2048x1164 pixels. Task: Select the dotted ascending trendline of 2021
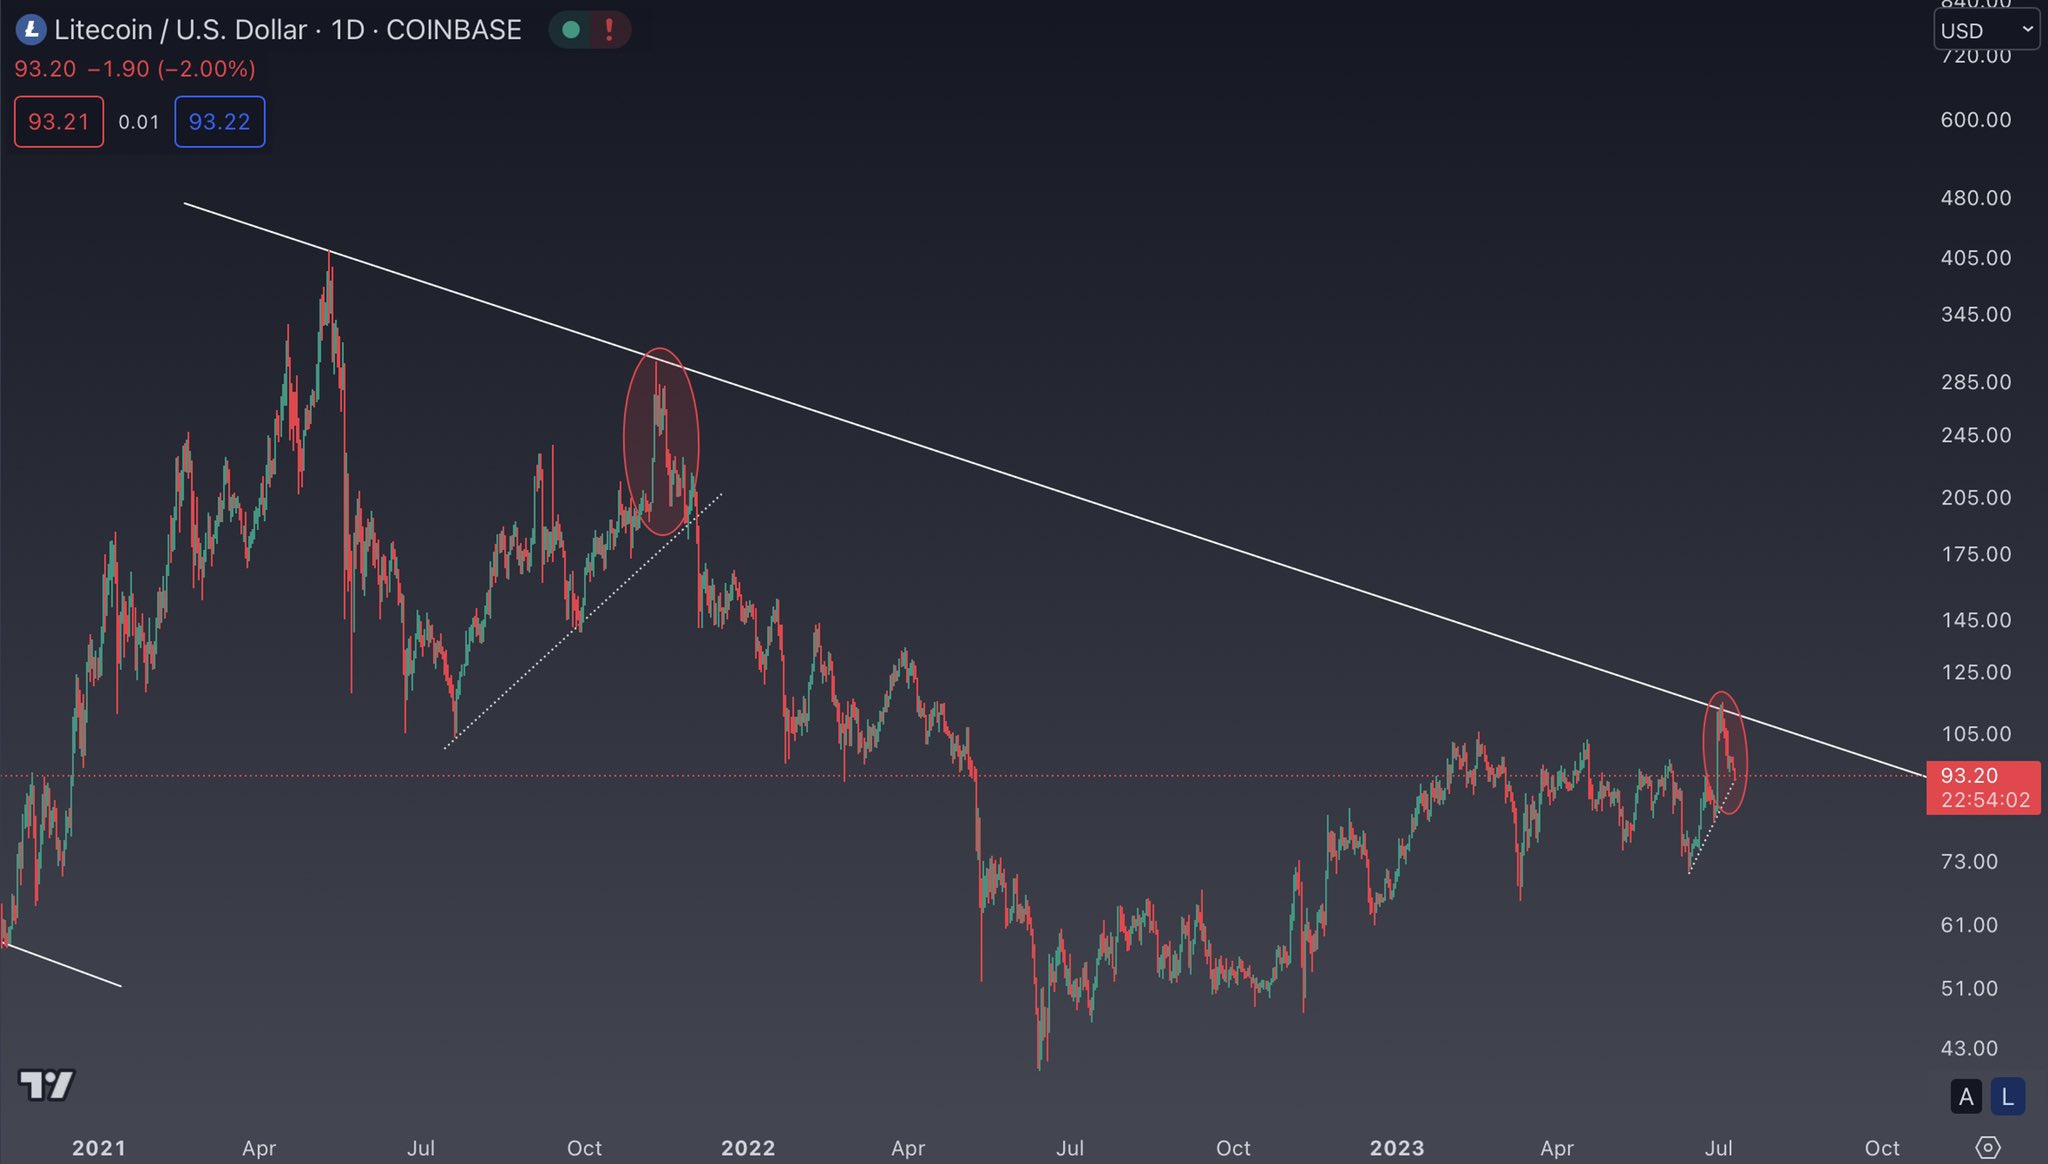pos(583,621)
